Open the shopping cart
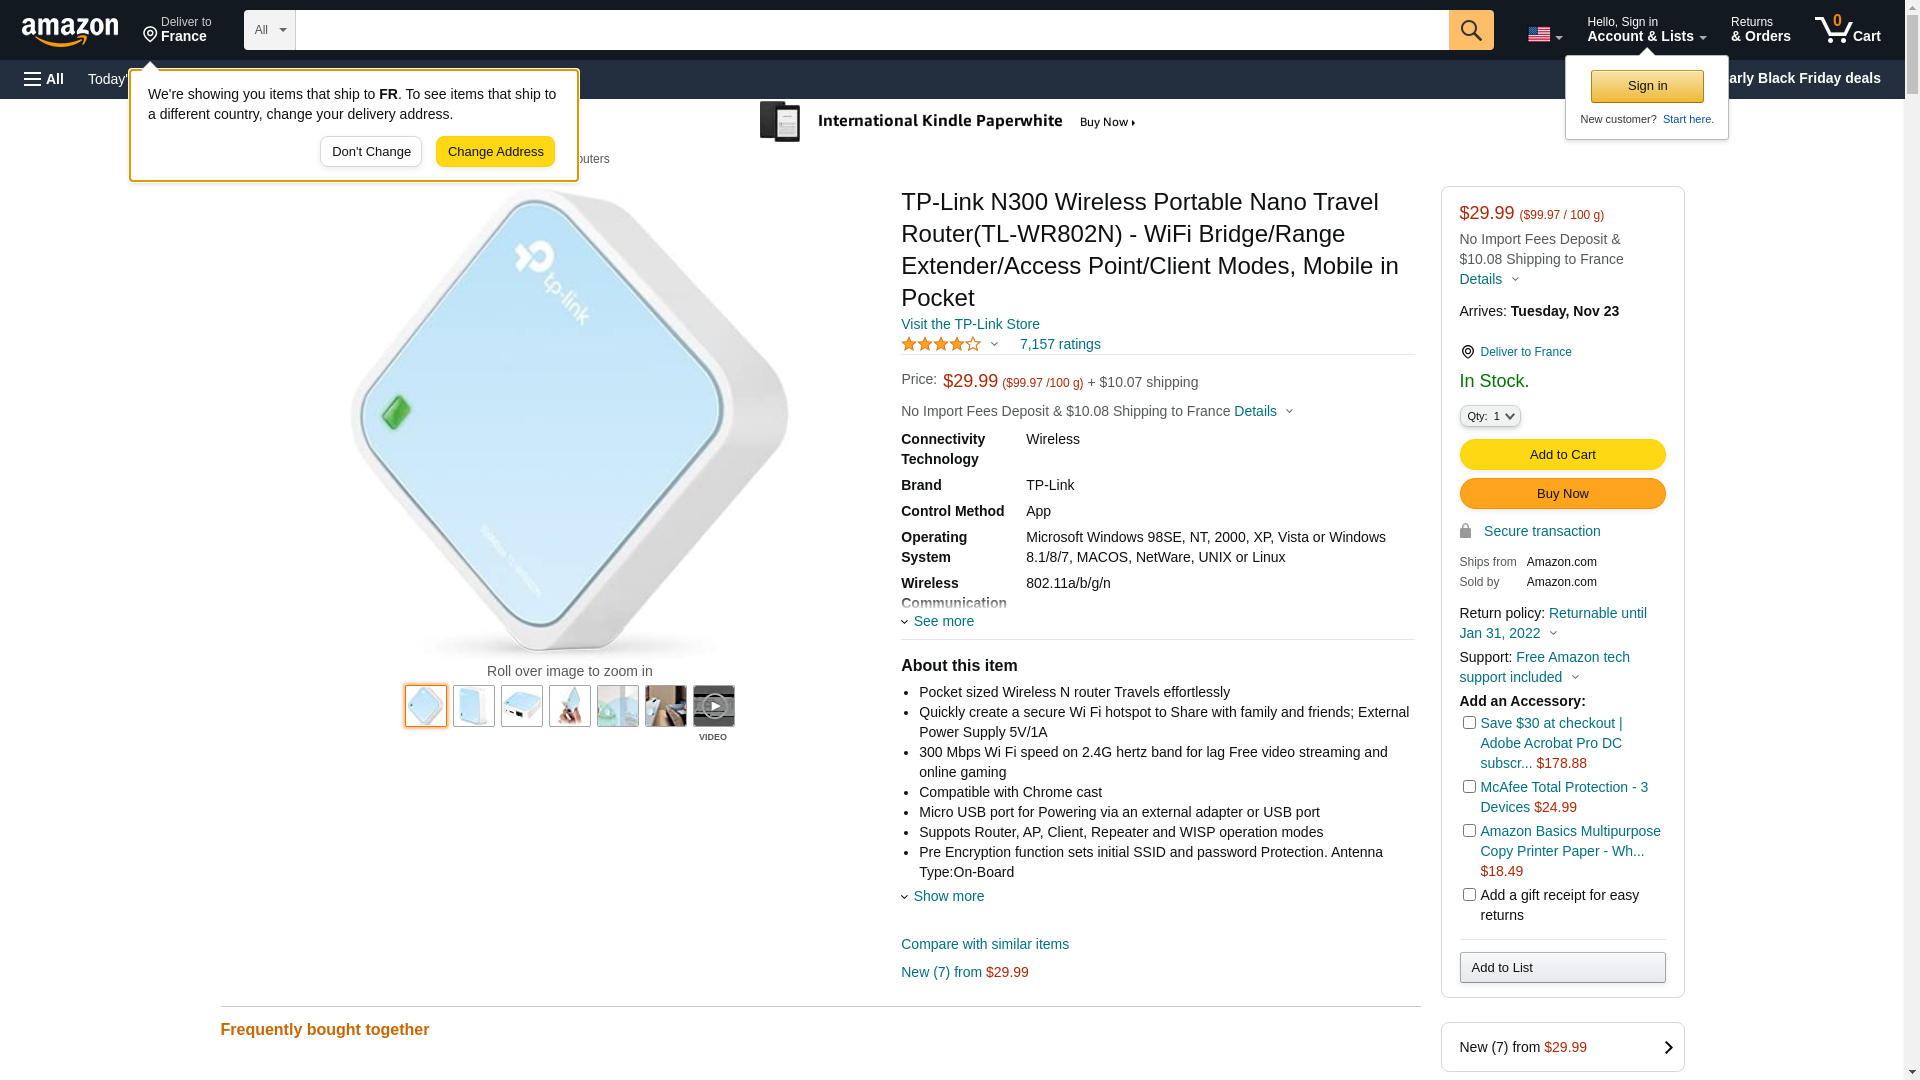 tap(1847, 30)
